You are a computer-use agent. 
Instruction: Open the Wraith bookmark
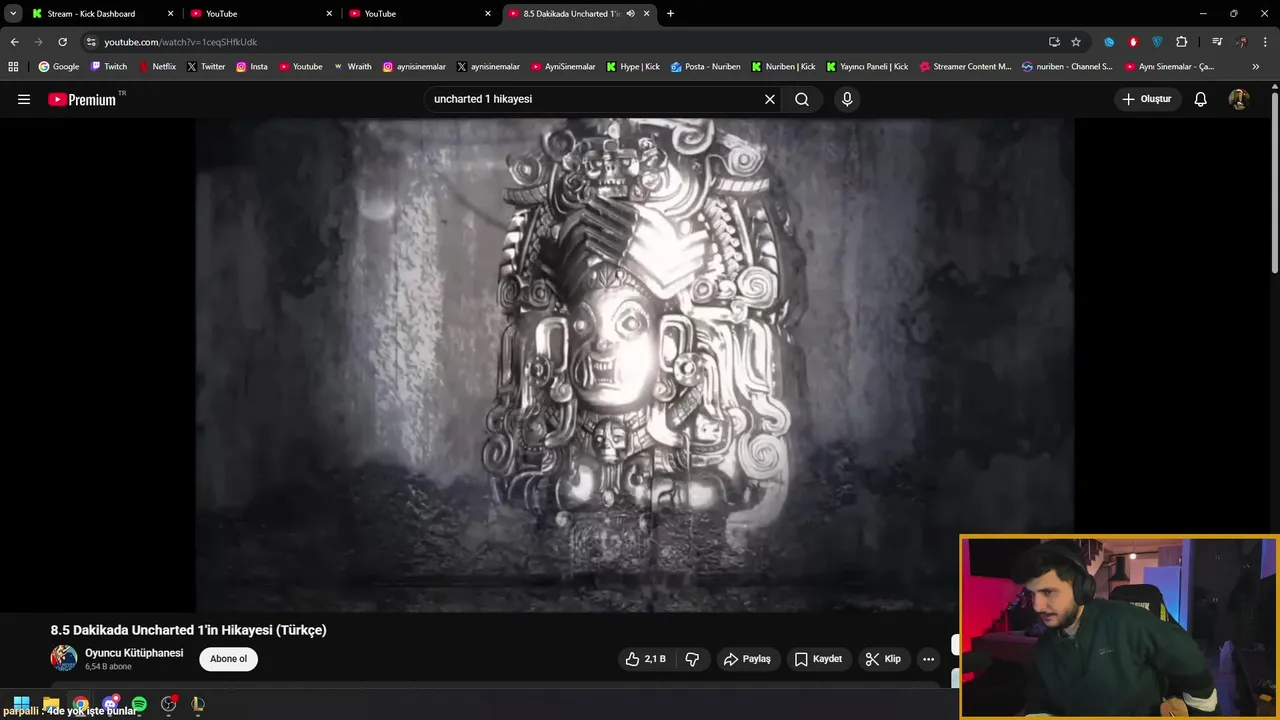pyautogui.click(x=352, y=67)
